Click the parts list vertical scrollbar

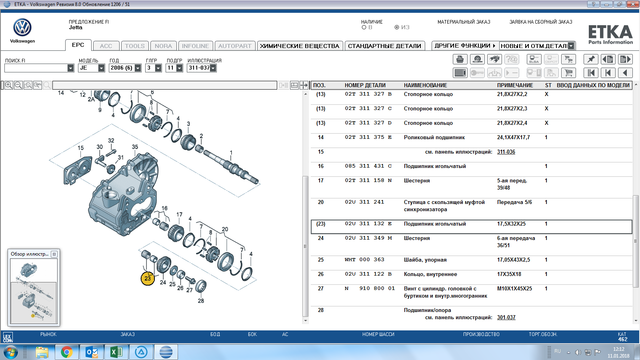click(x=636, y=204)
